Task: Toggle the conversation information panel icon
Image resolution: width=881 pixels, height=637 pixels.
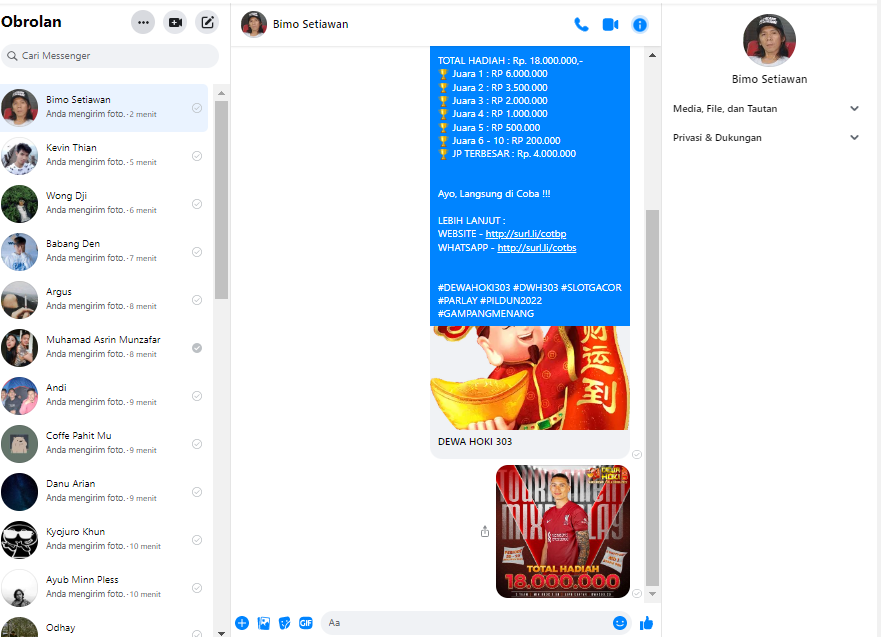Action: pos(640,24)
